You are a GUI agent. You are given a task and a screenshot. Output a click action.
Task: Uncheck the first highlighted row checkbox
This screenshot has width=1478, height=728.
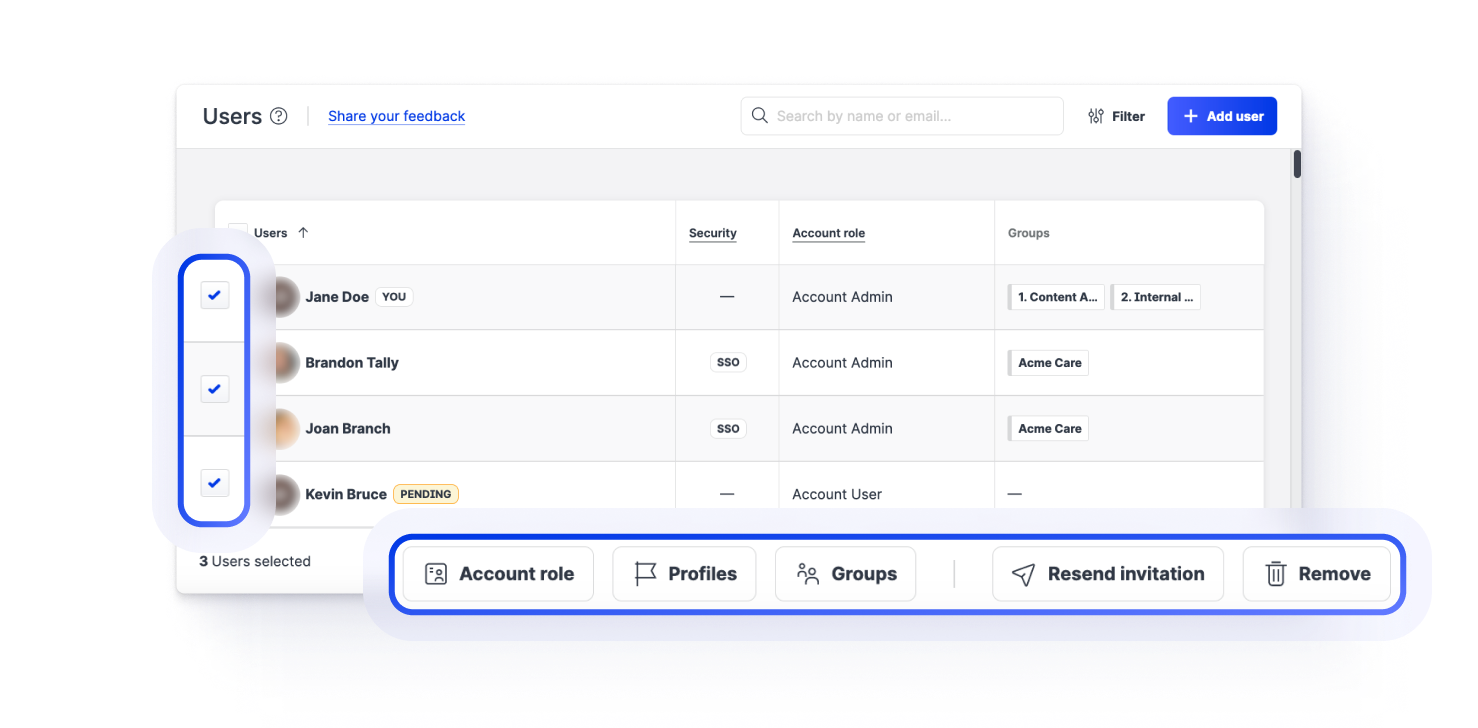(x=214, y=295)
